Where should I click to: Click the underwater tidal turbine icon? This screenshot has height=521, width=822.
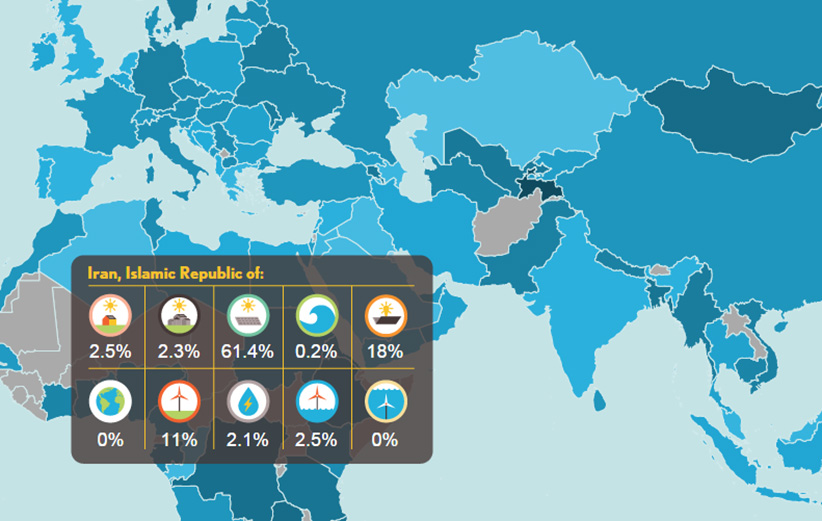pos(386,401)
